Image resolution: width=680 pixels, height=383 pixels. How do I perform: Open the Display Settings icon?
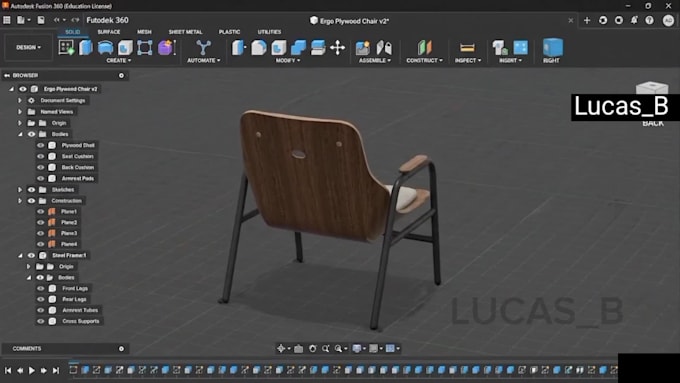coord(357,348)
